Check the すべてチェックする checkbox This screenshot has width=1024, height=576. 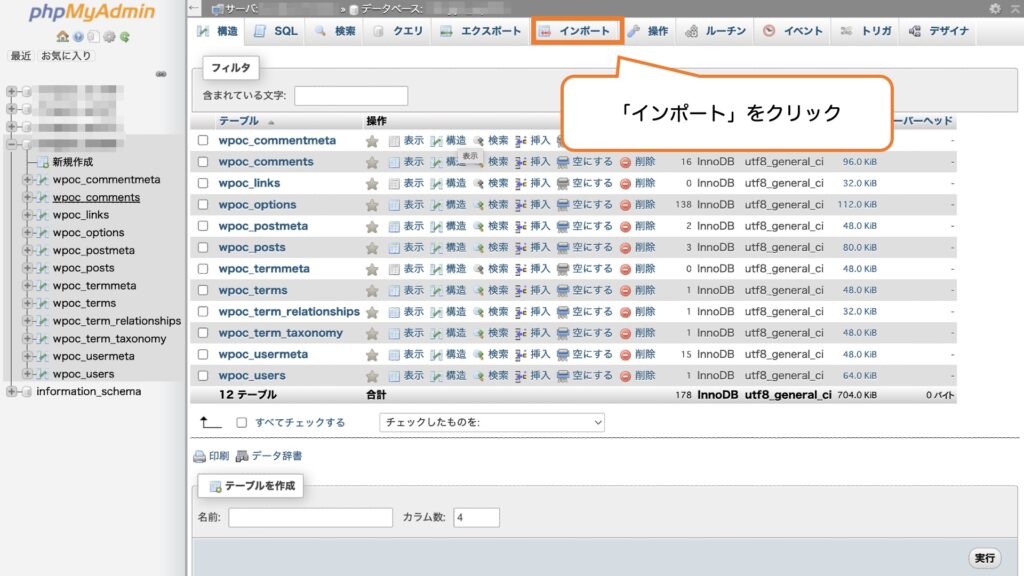(239, 422)
